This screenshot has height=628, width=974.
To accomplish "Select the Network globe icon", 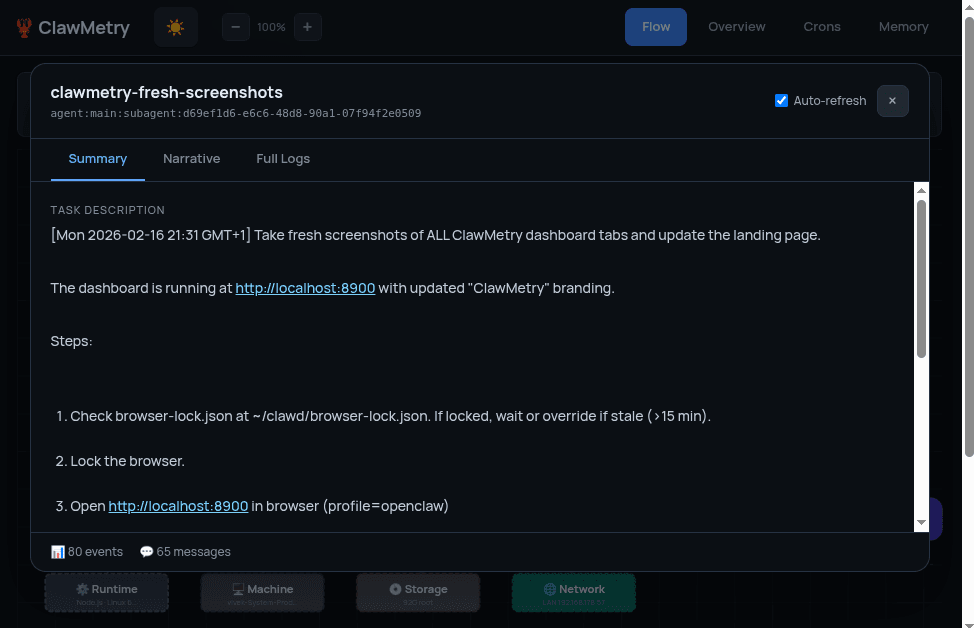I will click(x=550, y=588).
